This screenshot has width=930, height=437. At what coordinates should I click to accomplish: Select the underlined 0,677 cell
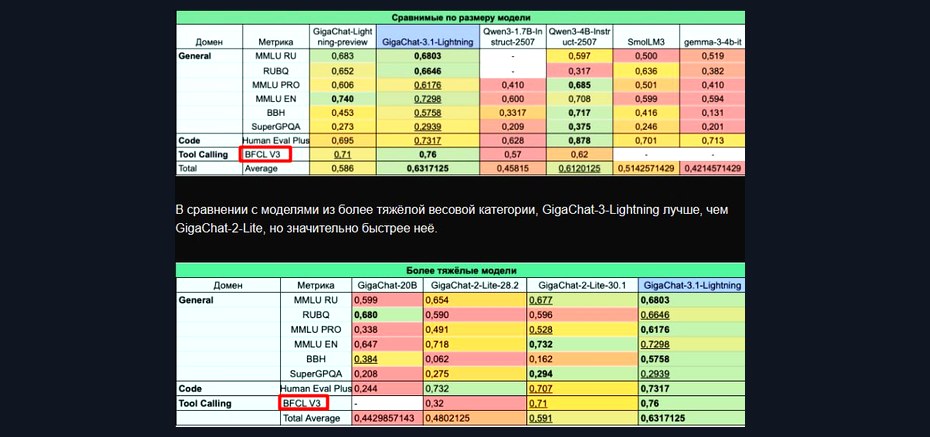point(582,301)
